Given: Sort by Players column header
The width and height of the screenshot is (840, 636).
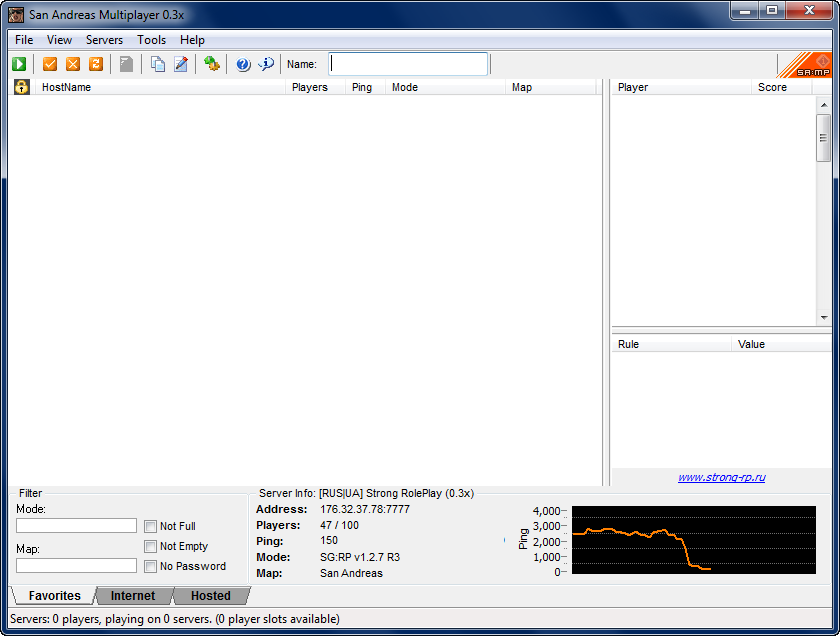Looking at the screenshot, I should click(x=315, y=87).
